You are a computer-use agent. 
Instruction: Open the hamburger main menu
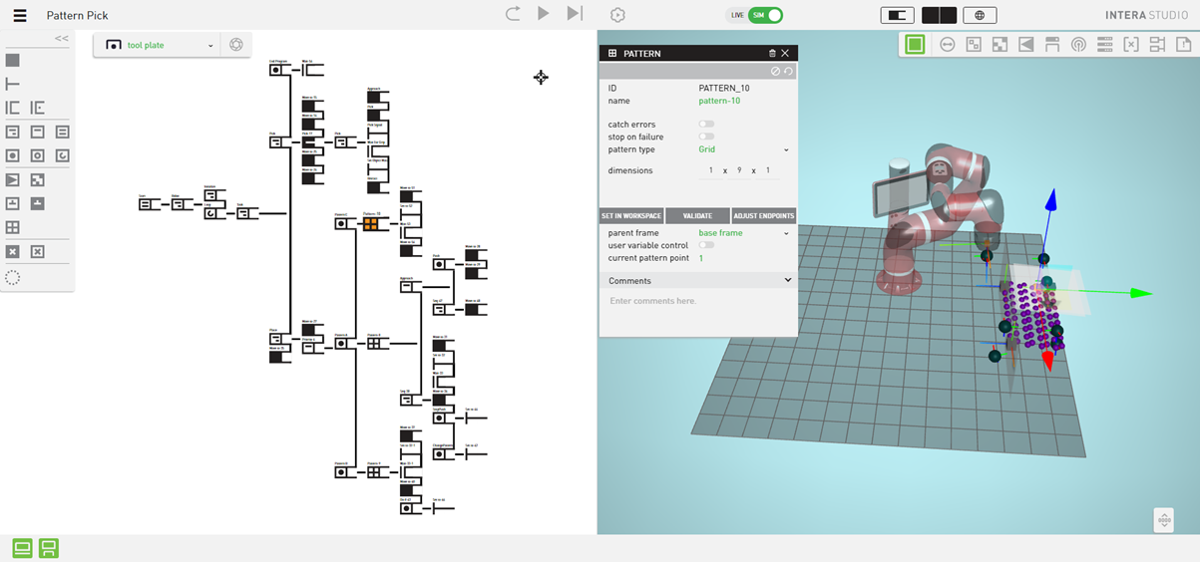coord(20,15)
